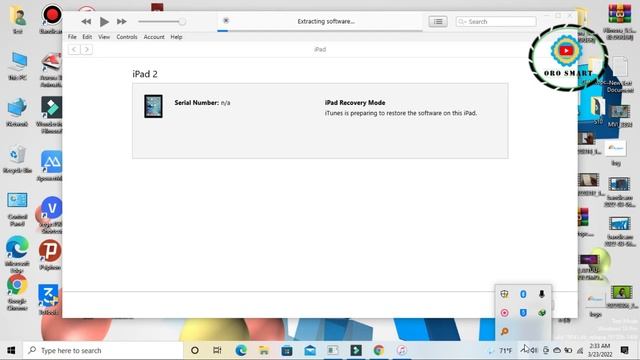Click the iTunes play button

(x=104, y=22)
